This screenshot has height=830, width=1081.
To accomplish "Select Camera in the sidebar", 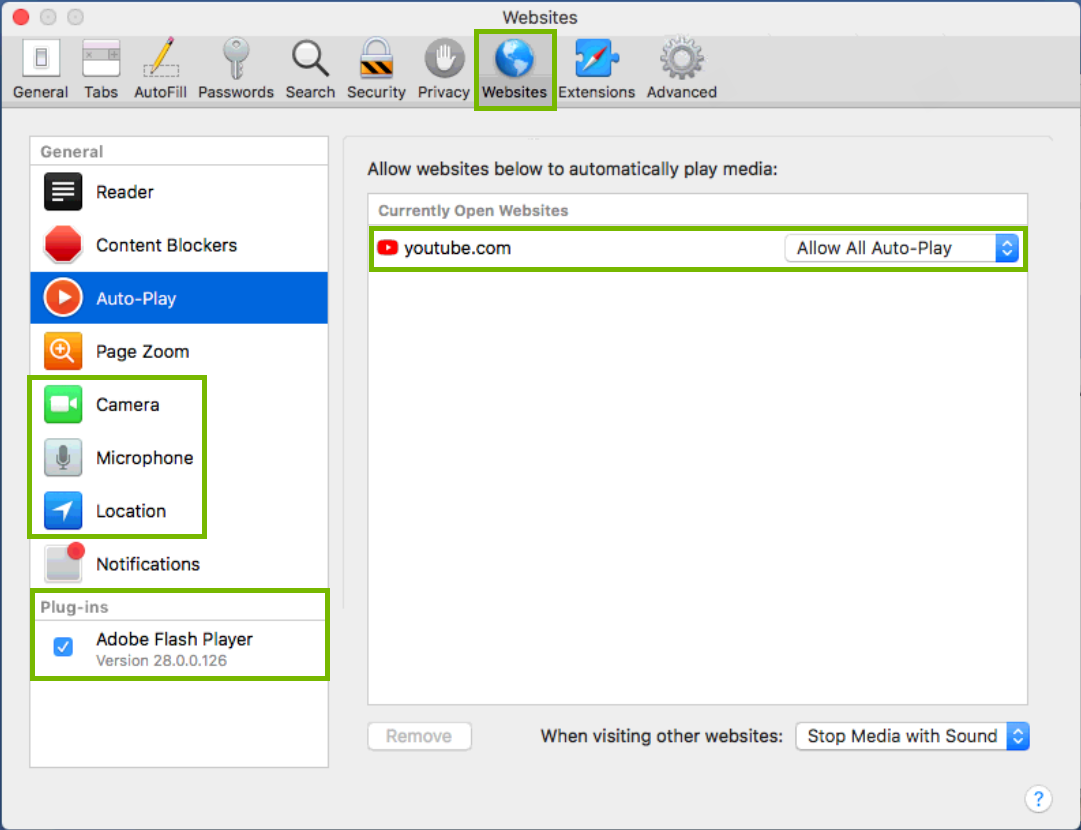I will (x=127, y=404).
